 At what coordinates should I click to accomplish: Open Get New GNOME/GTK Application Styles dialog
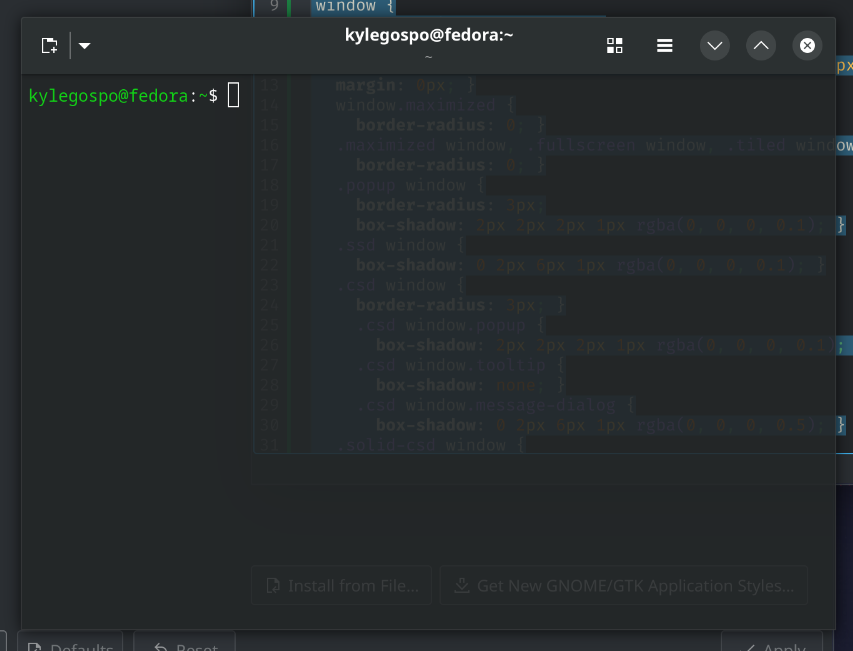[x=623, y=585]
